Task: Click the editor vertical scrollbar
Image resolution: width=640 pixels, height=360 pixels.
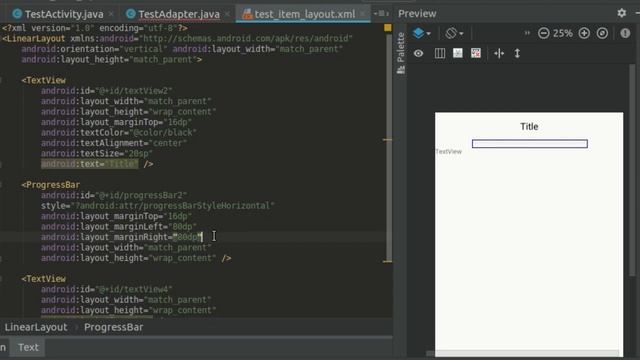Action: pos(389,147)
